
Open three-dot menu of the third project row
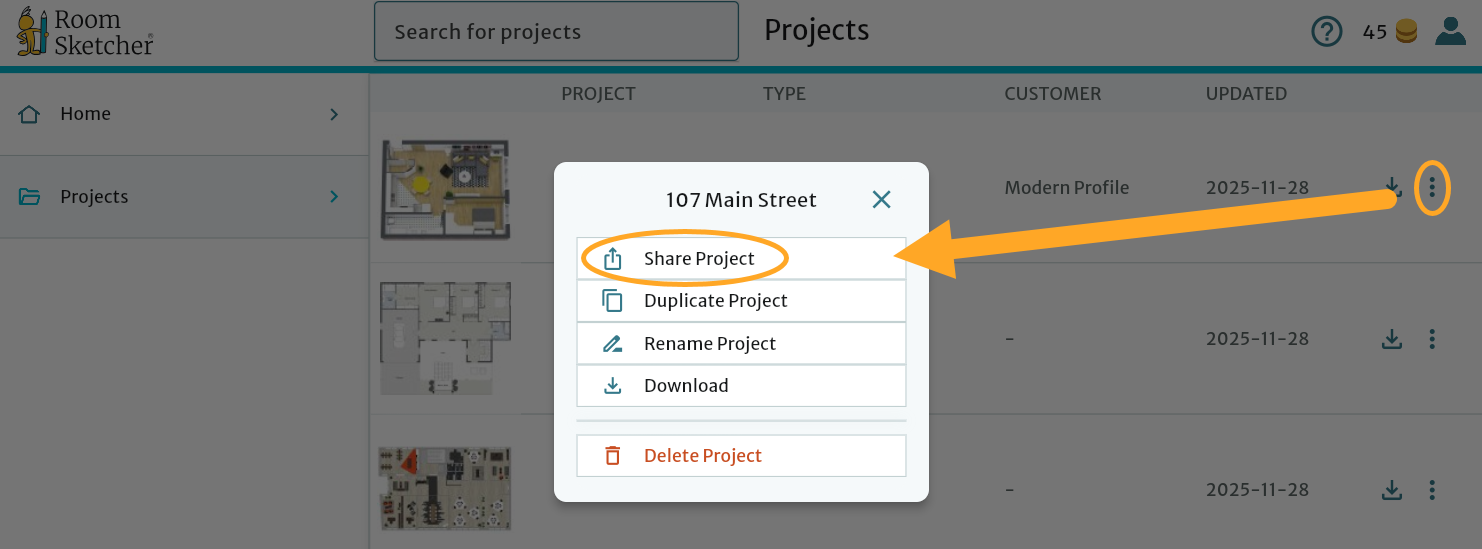[x=1432, y=490]
